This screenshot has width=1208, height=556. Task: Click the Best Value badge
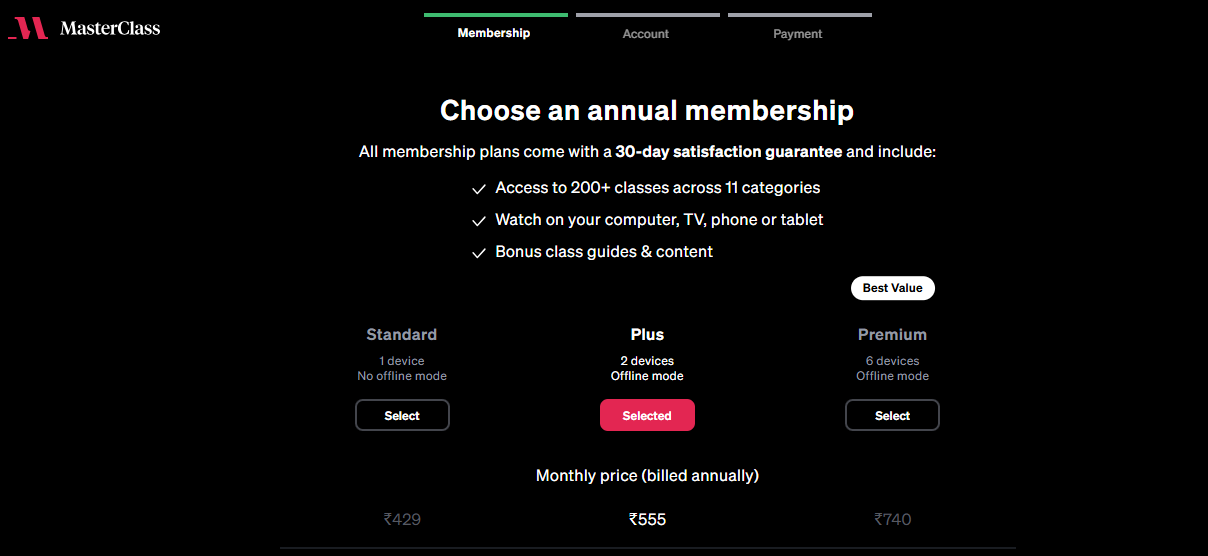click(x=892, y=288)
